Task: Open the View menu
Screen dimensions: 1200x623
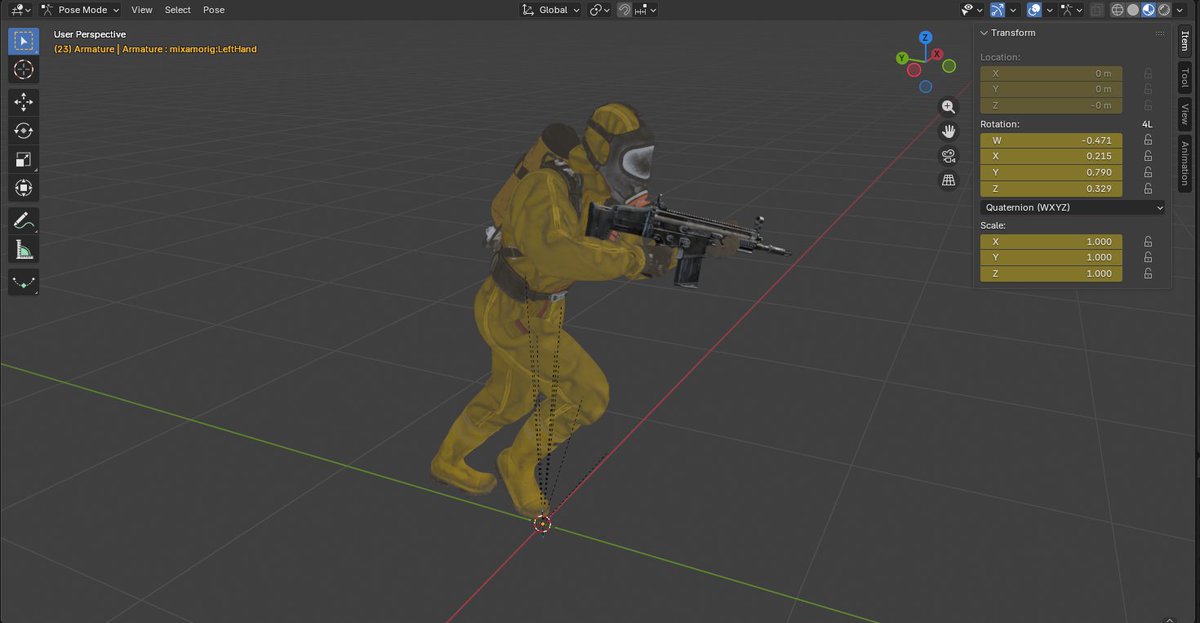Action: (142, 9)
